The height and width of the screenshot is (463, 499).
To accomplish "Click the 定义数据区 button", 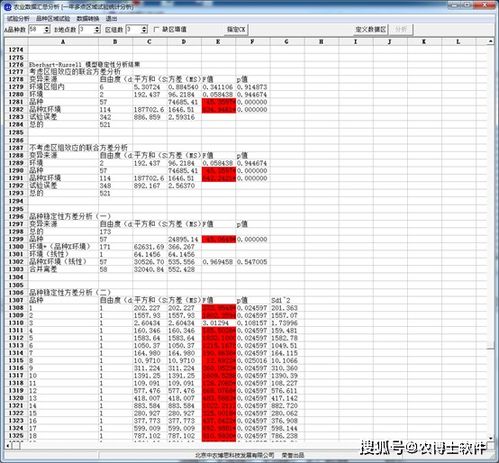I will [370, 29].
